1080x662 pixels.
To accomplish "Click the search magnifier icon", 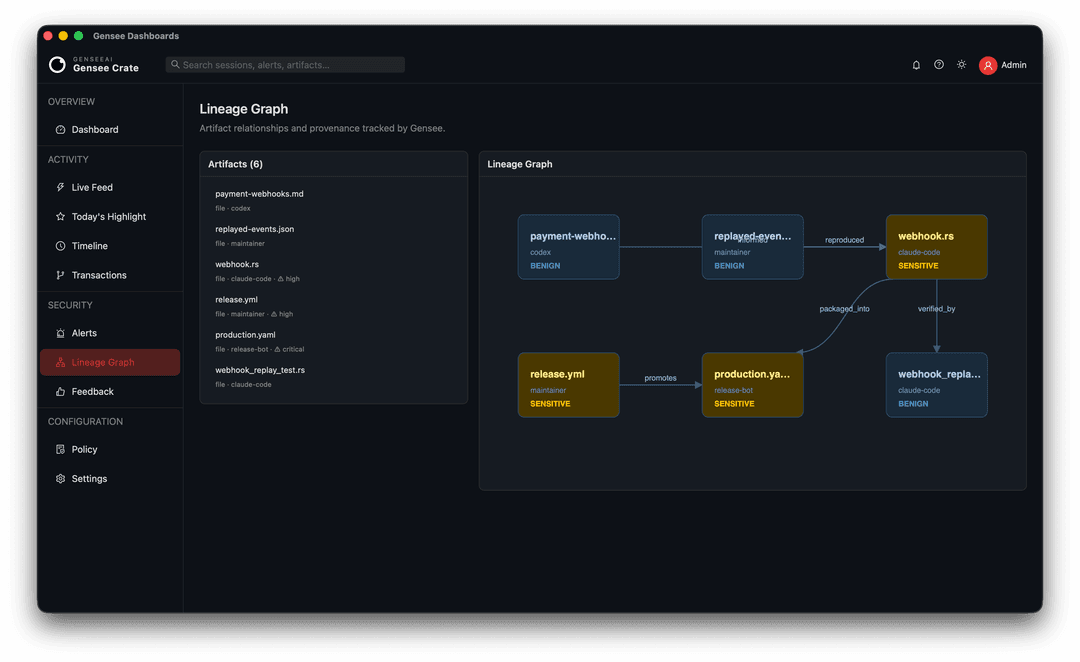I will point(175,65).
